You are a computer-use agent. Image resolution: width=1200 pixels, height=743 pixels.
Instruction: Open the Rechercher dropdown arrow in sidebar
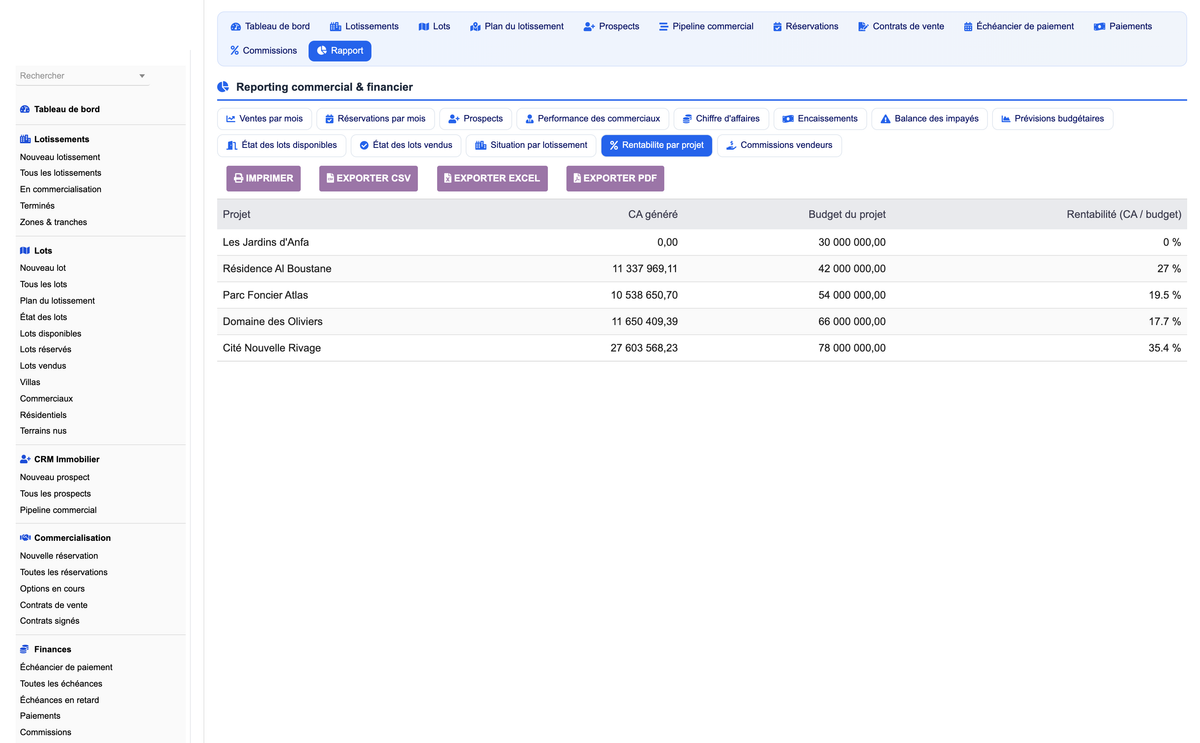point(142,76)
